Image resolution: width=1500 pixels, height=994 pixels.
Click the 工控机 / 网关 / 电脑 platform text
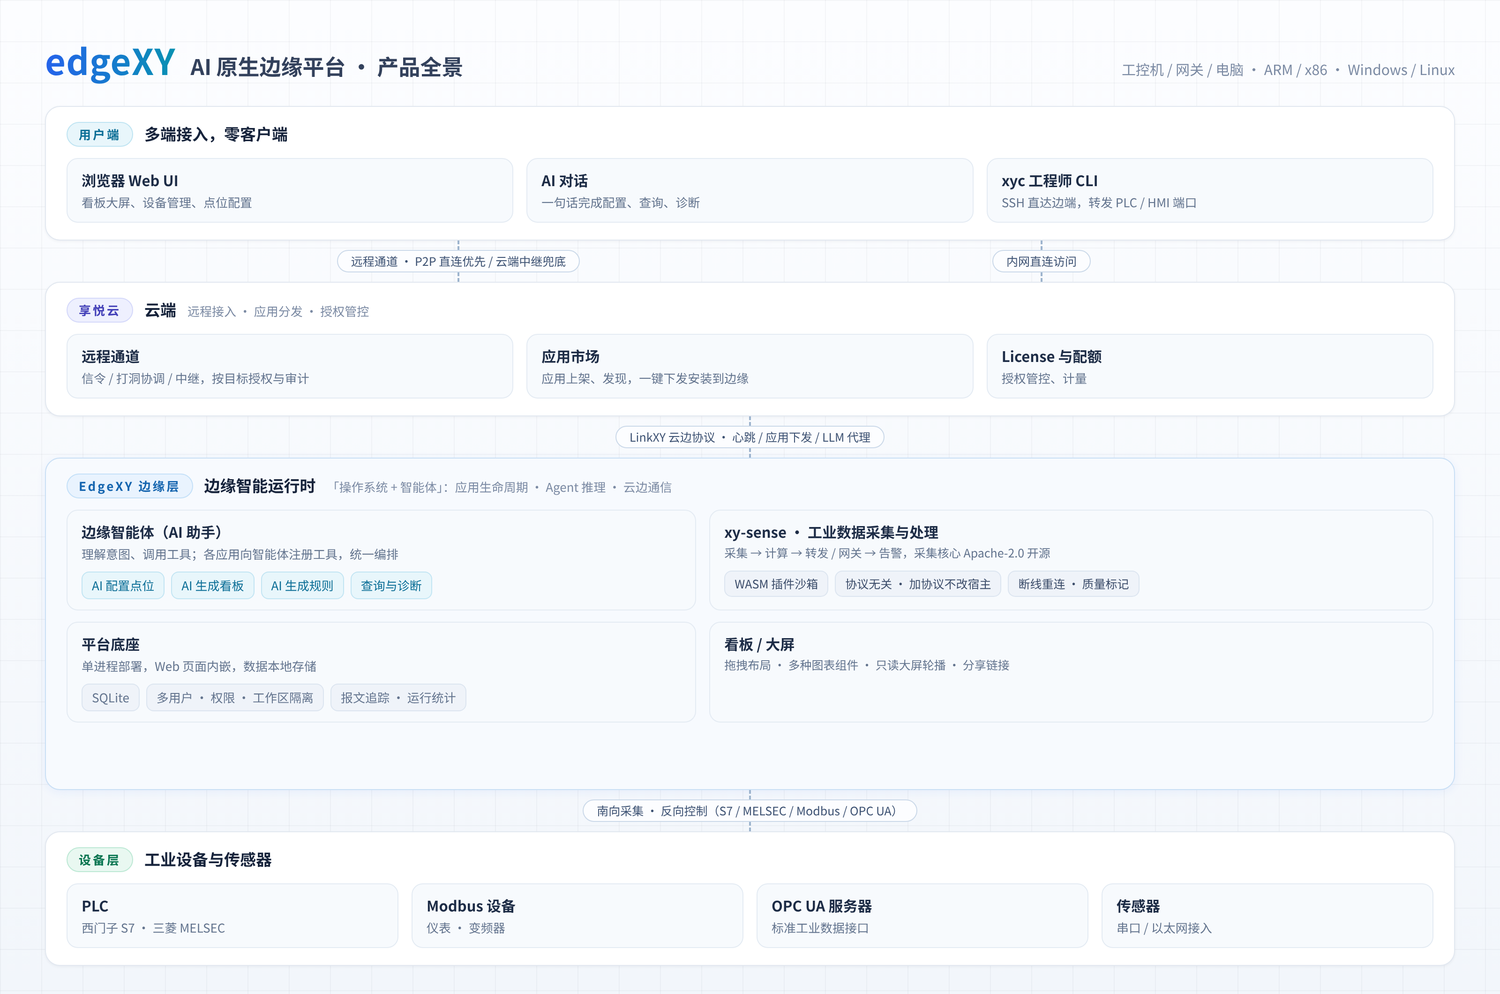pyautogui.click(x=1182, y=70)
